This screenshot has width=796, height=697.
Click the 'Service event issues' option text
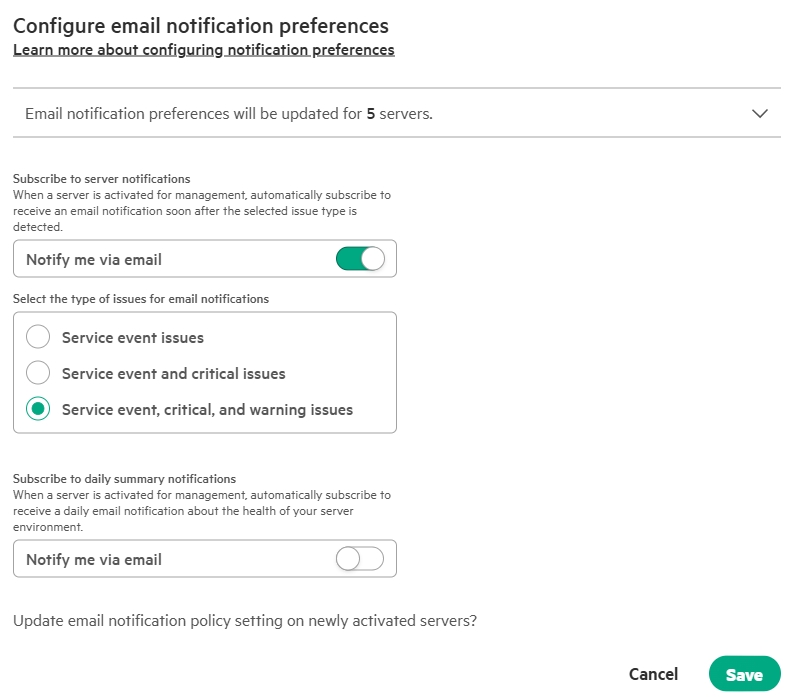133,338
